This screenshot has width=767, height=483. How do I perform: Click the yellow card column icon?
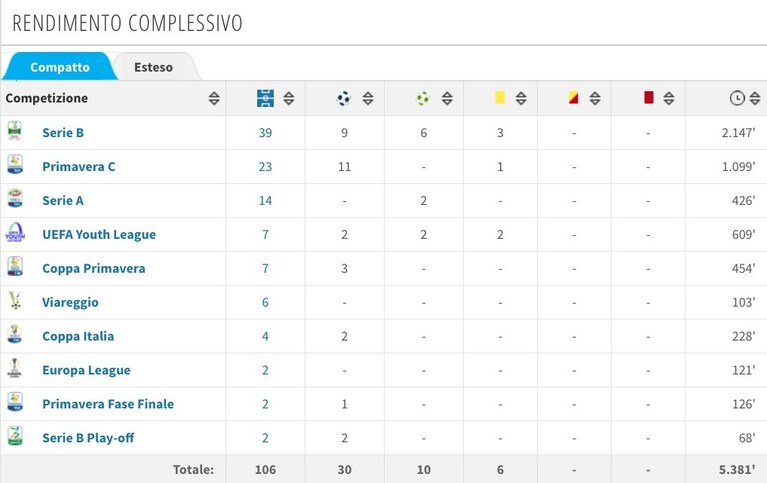[499, 97]
